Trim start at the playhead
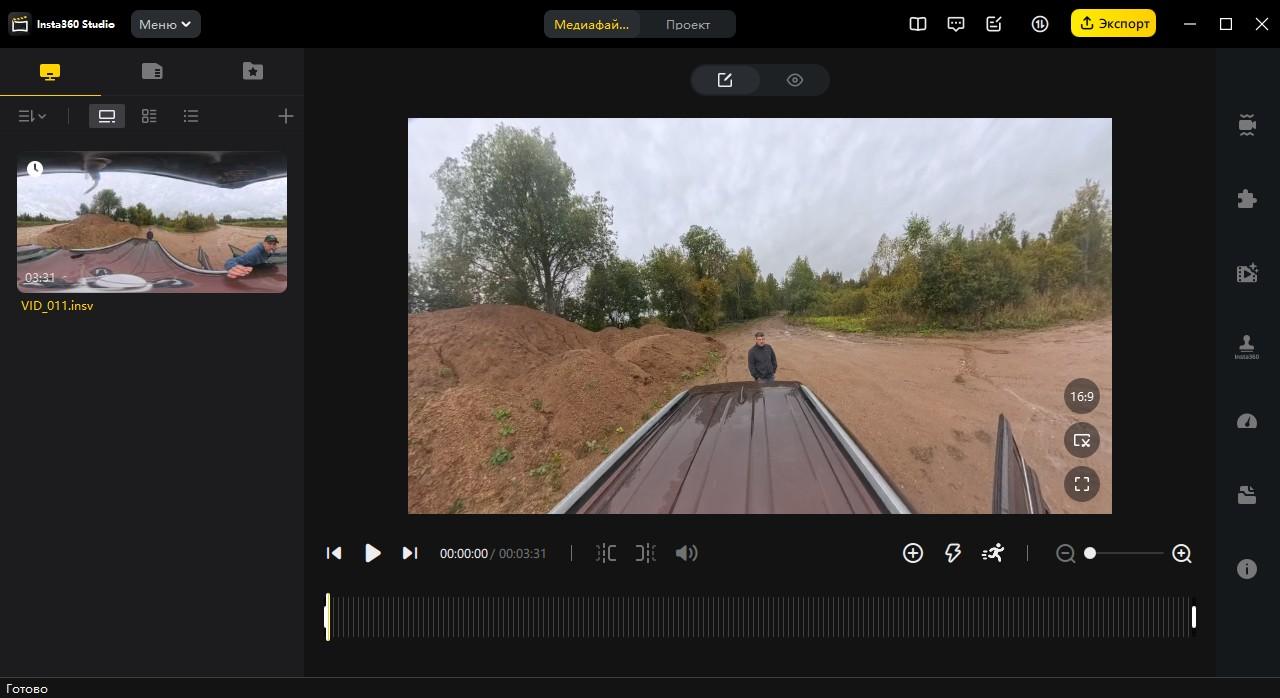This screenshot has width=1280, height=698. 606,553
